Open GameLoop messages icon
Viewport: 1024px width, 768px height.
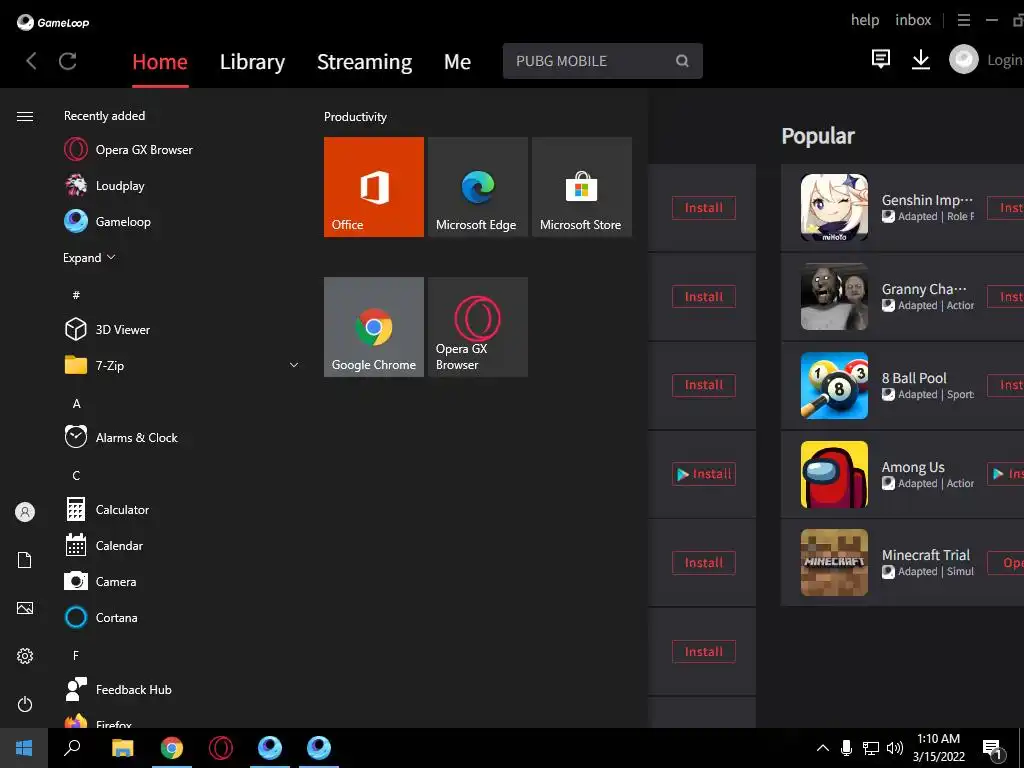tap(881, 59)
